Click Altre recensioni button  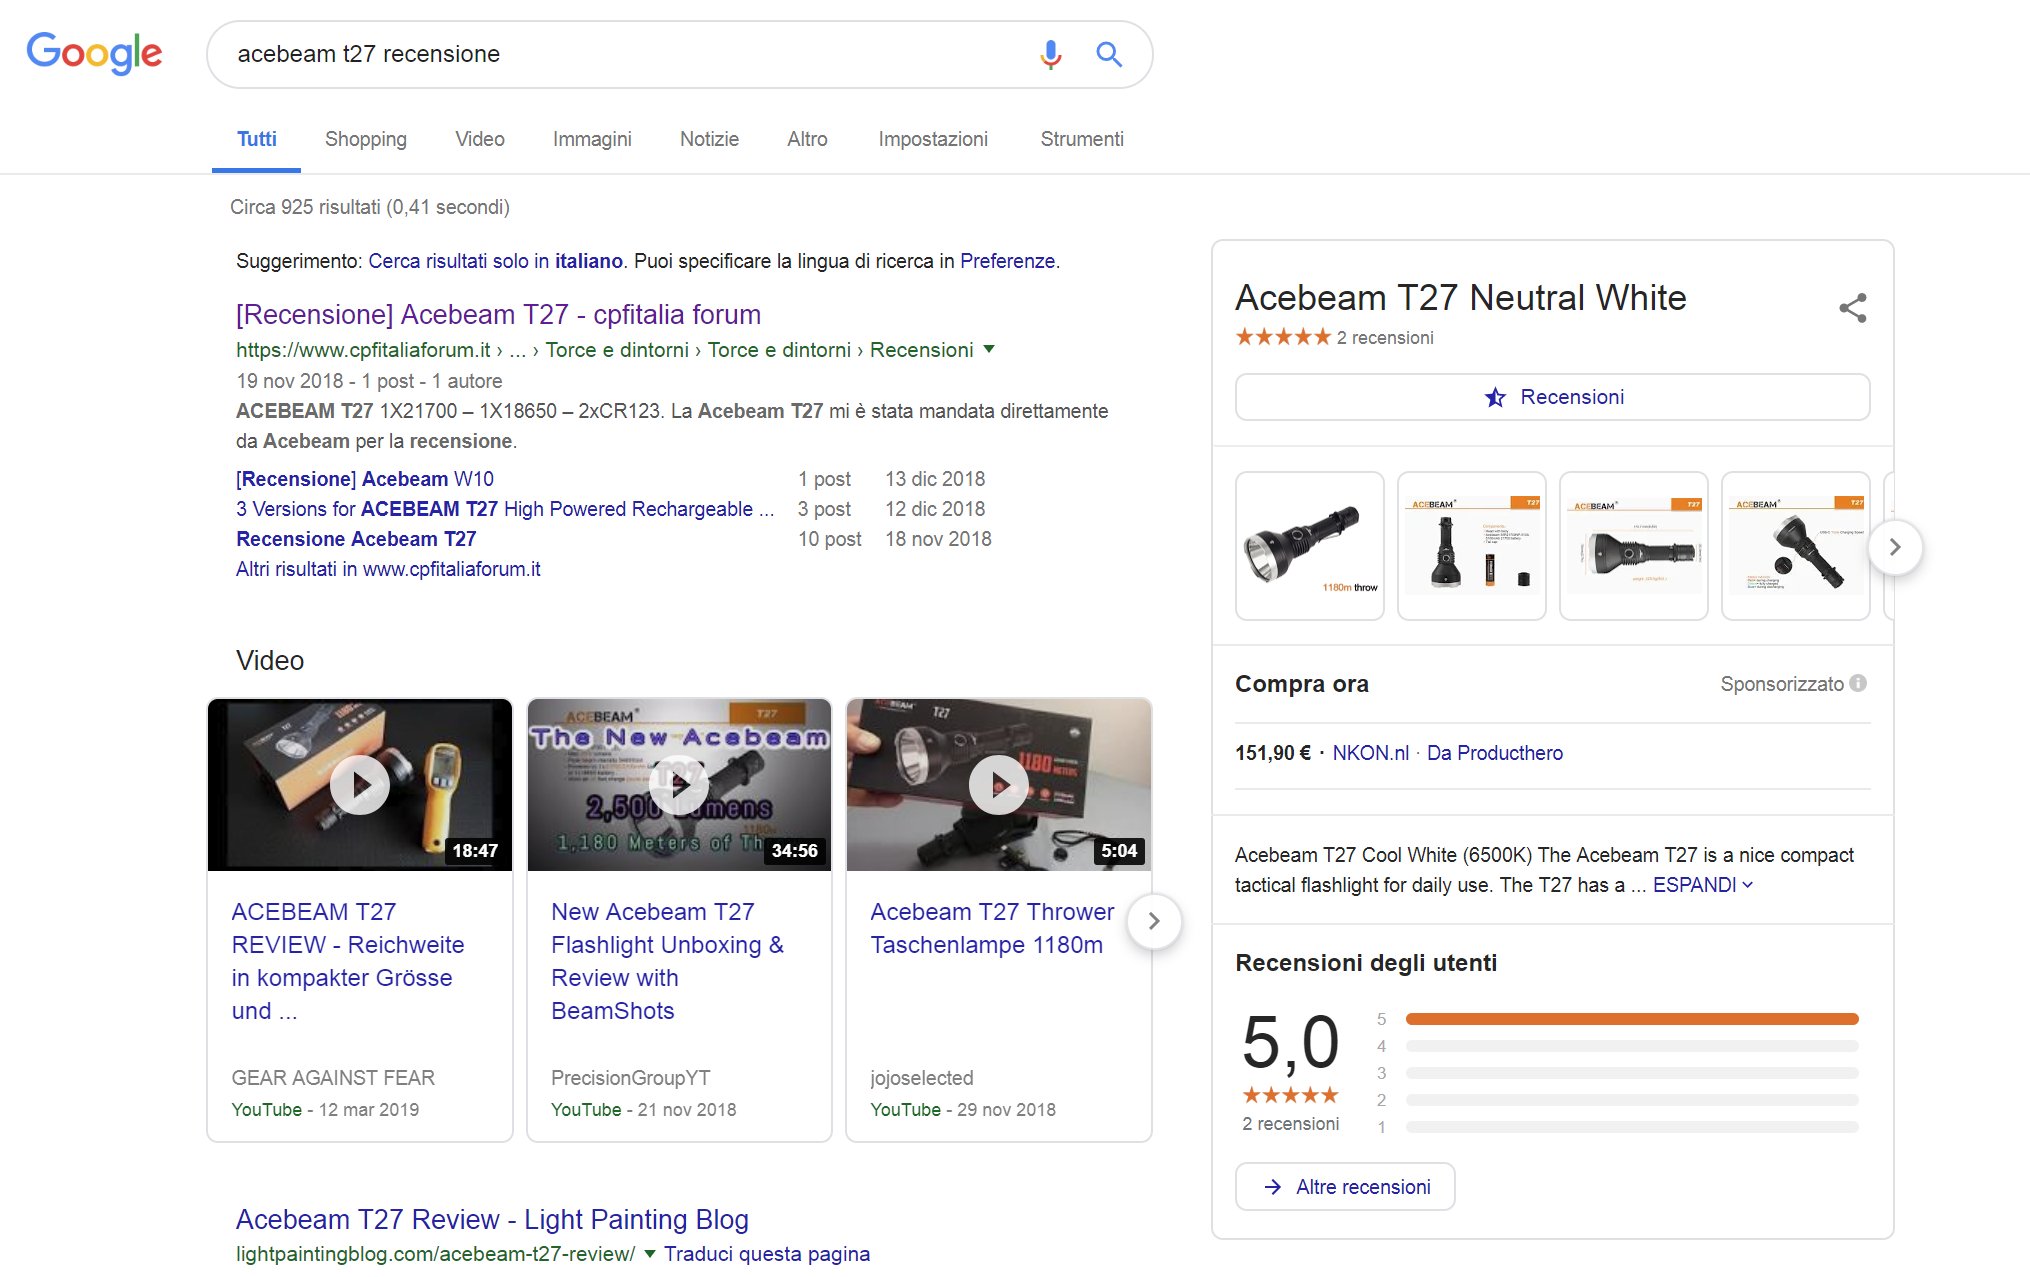coord(1345,1187)
